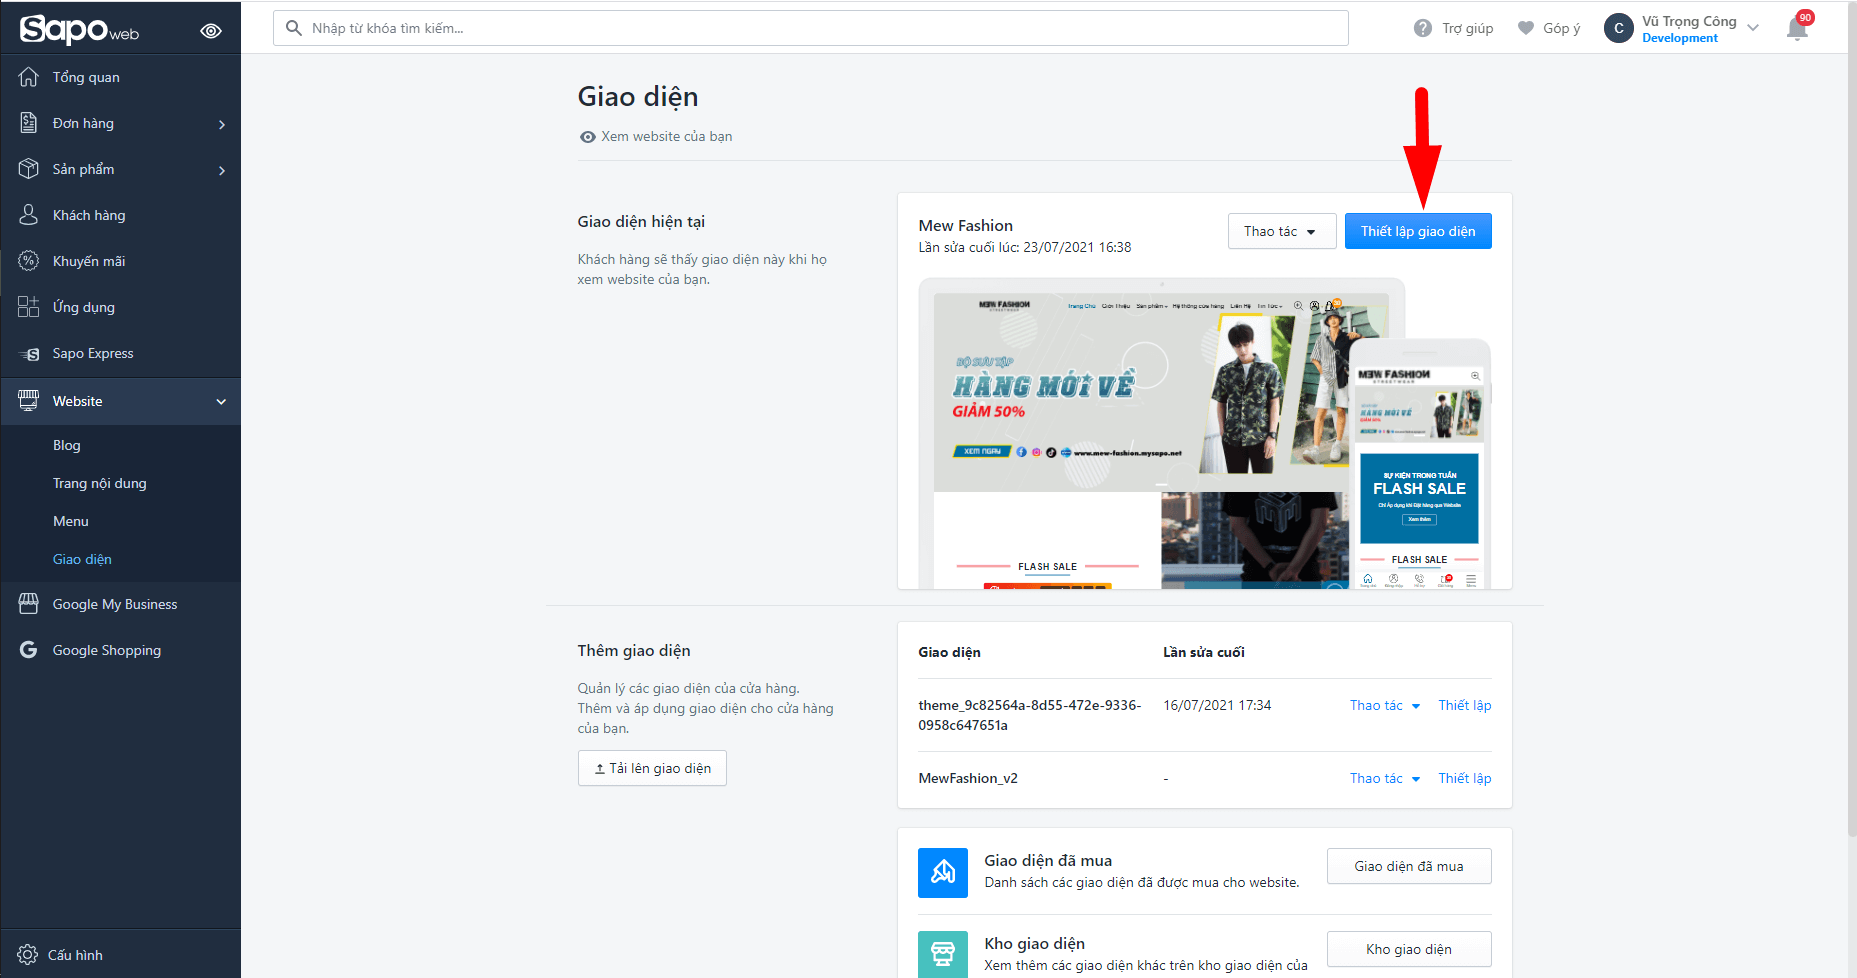
Task: Open the account dropdown arrow
Action: 1753,28
